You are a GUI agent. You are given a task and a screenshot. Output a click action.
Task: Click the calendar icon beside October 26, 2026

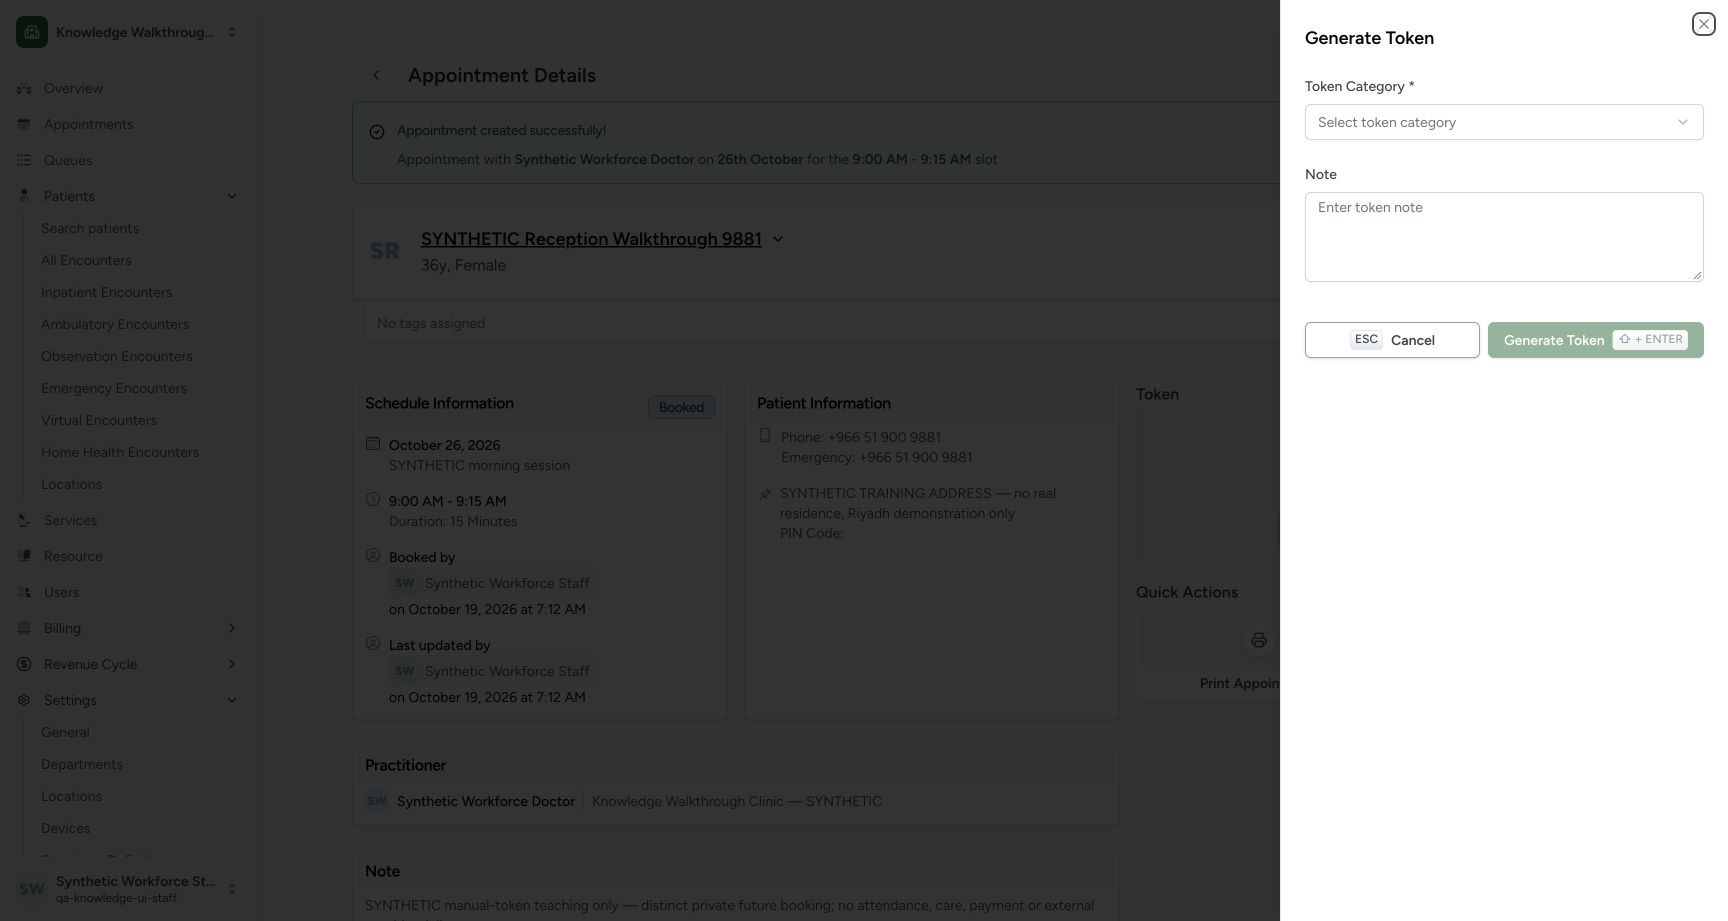coord(373,443)
